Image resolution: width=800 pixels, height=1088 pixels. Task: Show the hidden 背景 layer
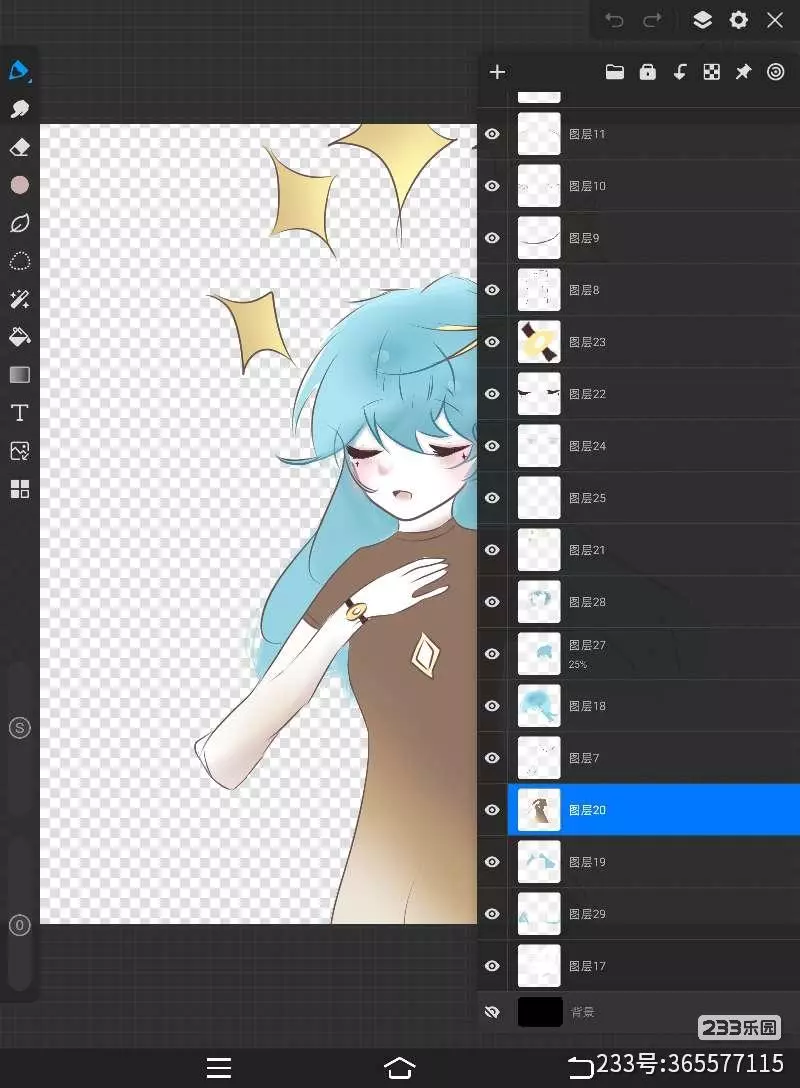492,1012
